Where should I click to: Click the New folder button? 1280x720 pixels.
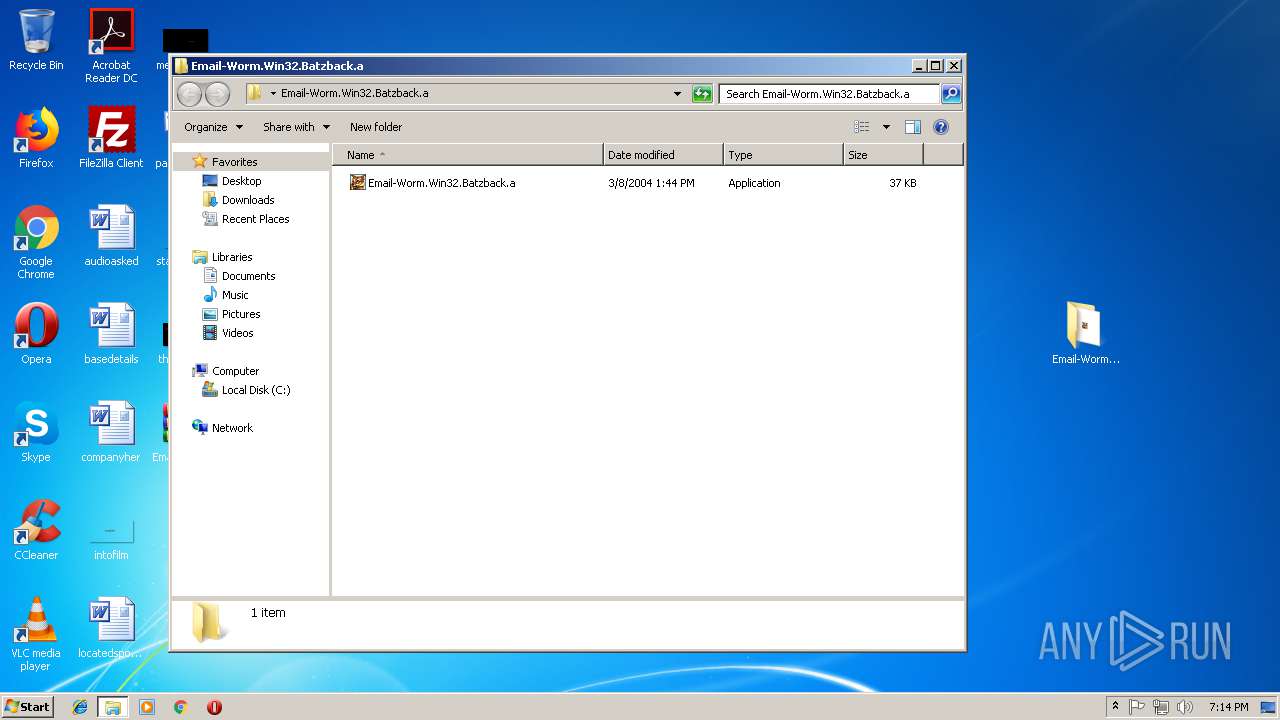coord(376,127)
